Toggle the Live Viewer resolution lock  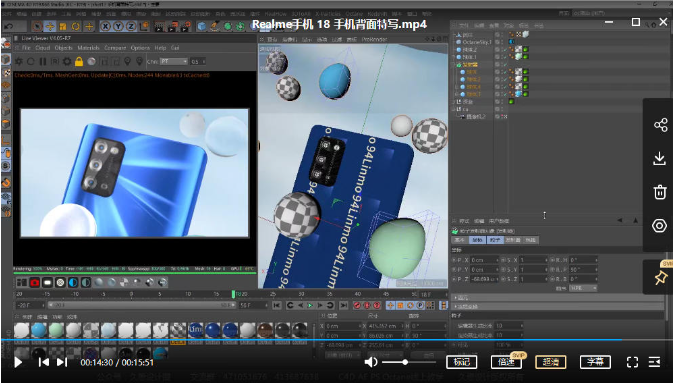click(x=79, y=61)
